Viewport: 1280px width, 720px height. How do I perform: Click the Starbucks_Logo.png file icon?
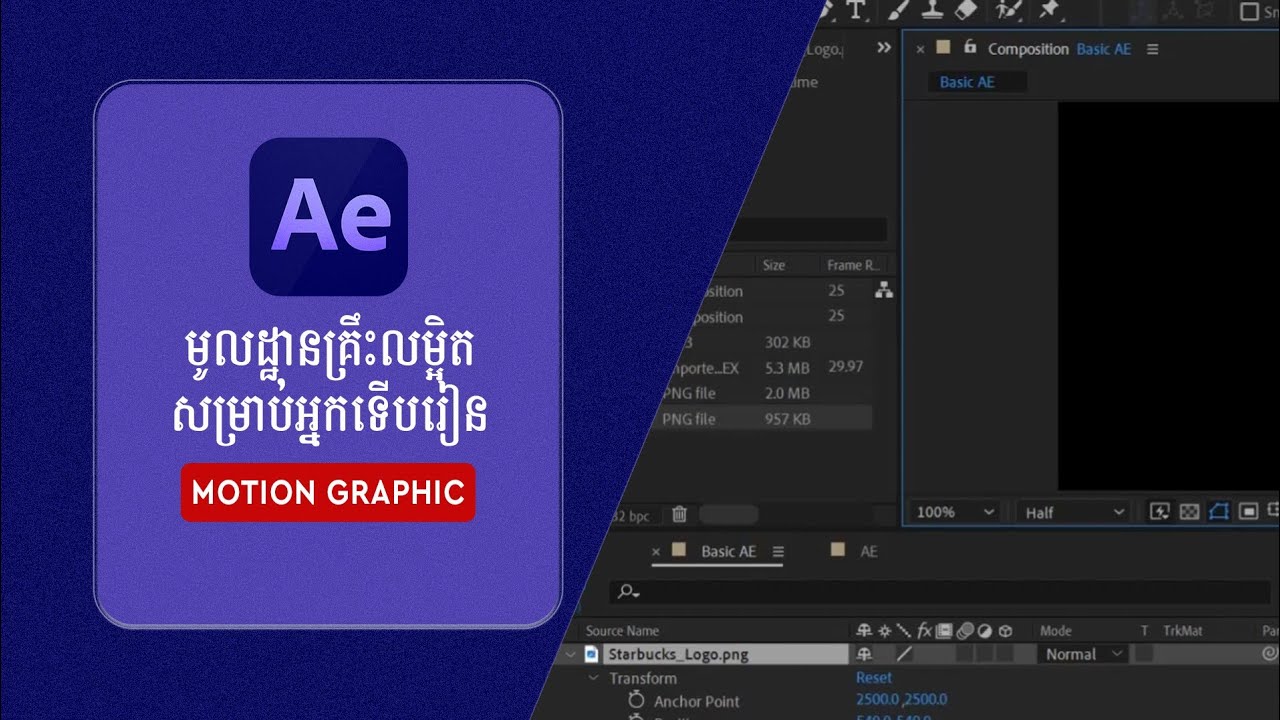tap(591, 654)
